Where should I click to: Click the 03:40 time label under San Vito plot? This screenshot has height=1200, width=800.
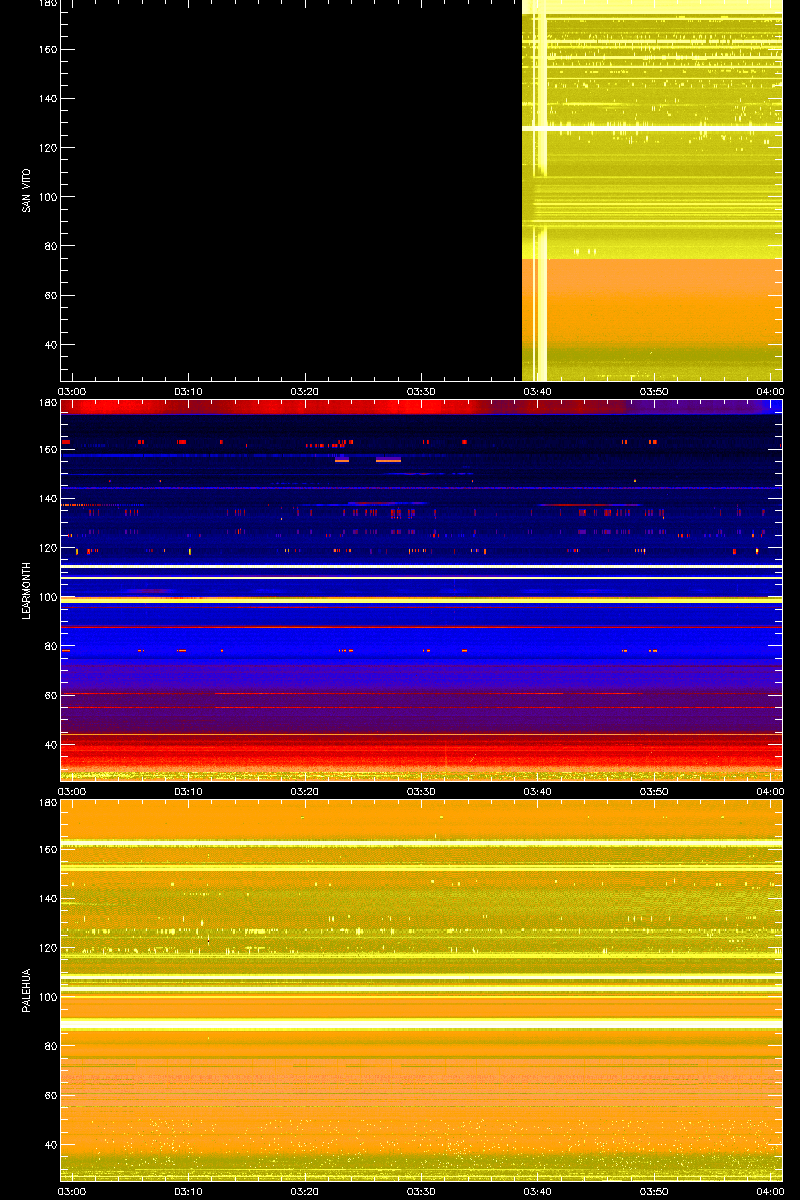click(538, 391)
